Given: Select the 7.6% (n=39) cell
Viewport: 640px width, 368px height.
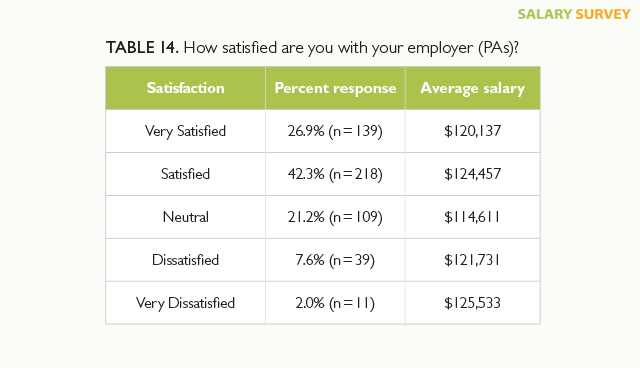Looking at the screenshot, I should 335,260.
